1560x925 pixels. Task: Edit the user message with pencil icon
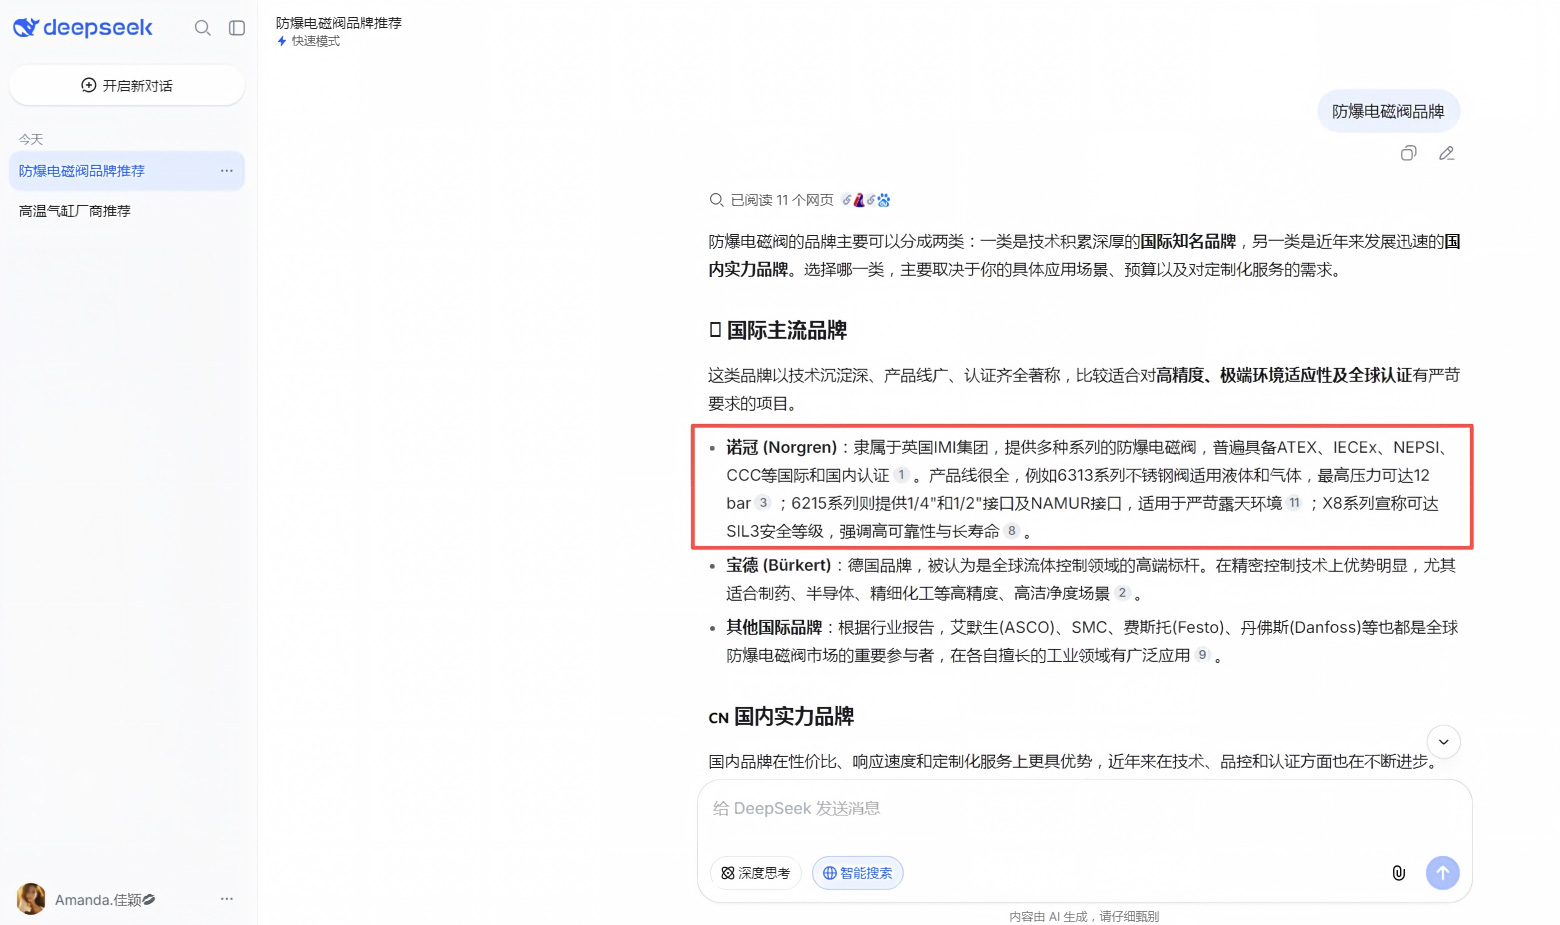tap(1446, 153)
